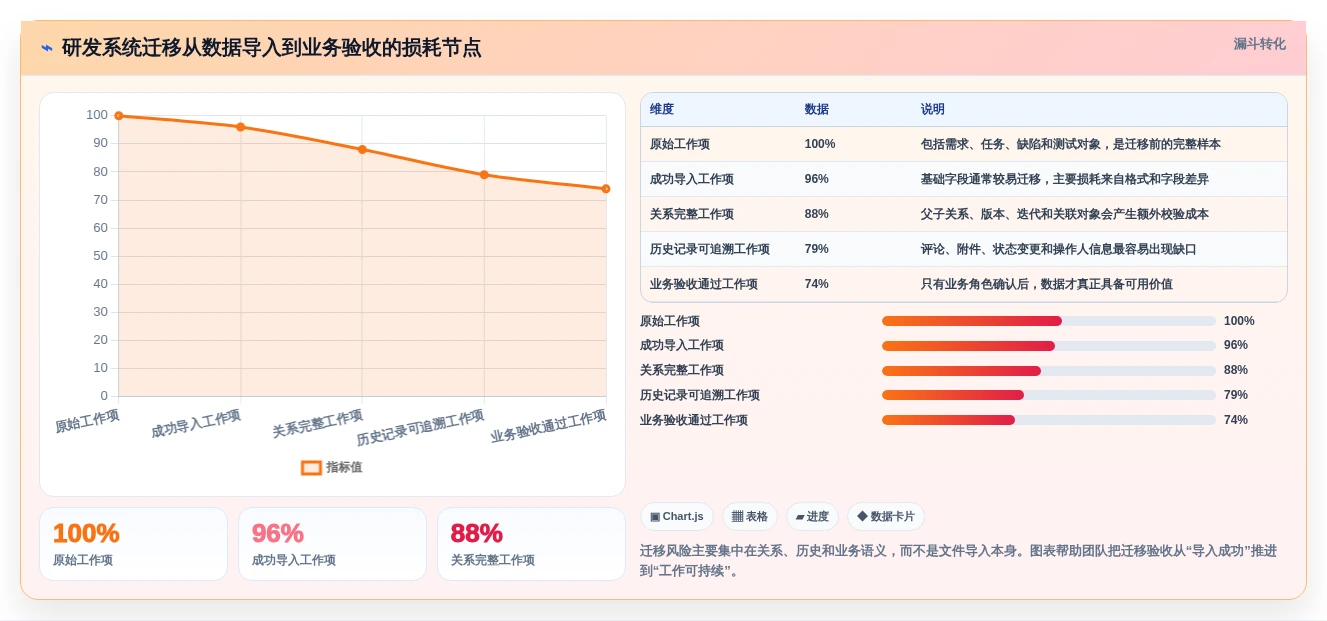Click the 74% progress bar for 业务验收通过工作项
The height and width of the screenshot is (621, 1327).
pos(1049,420)
